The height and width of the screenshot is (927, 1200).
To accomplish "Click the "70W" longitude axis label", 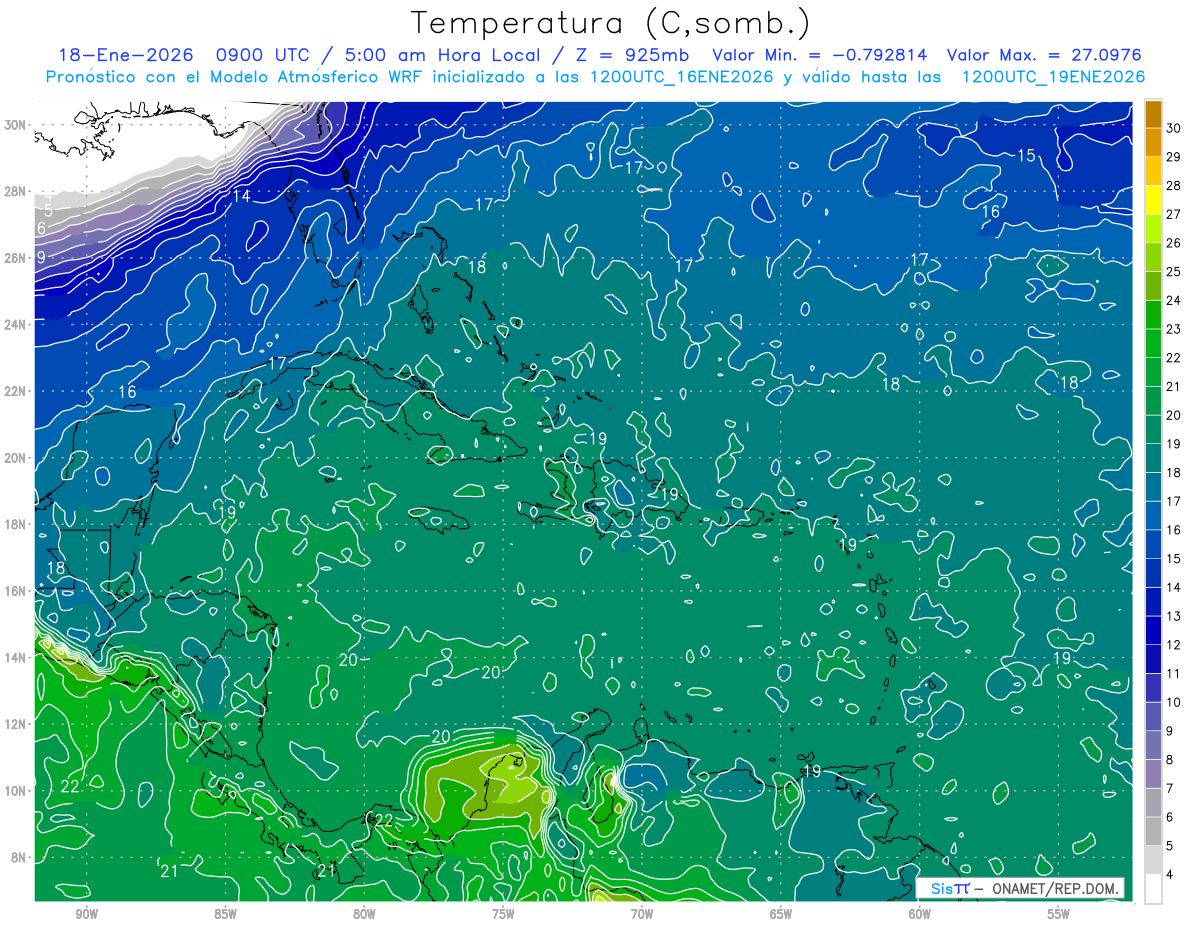I will (x=642, y=914).
